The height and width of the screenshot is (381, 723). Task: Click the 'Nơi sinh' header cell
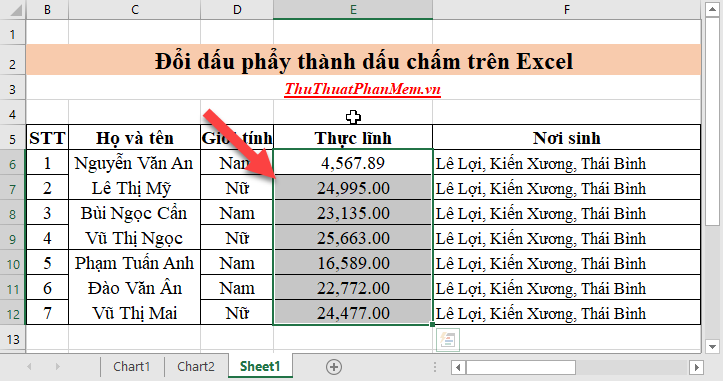(567, 137)
